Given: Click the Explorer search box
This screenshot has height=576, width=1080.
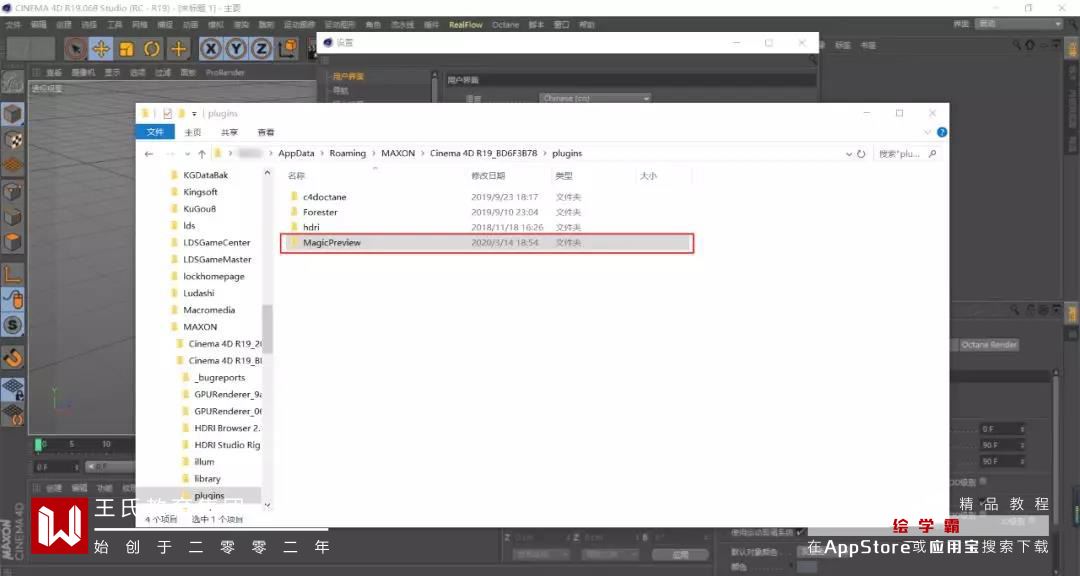Looking at the screenshot, I should pyautogui.click(x=908, y=154).
